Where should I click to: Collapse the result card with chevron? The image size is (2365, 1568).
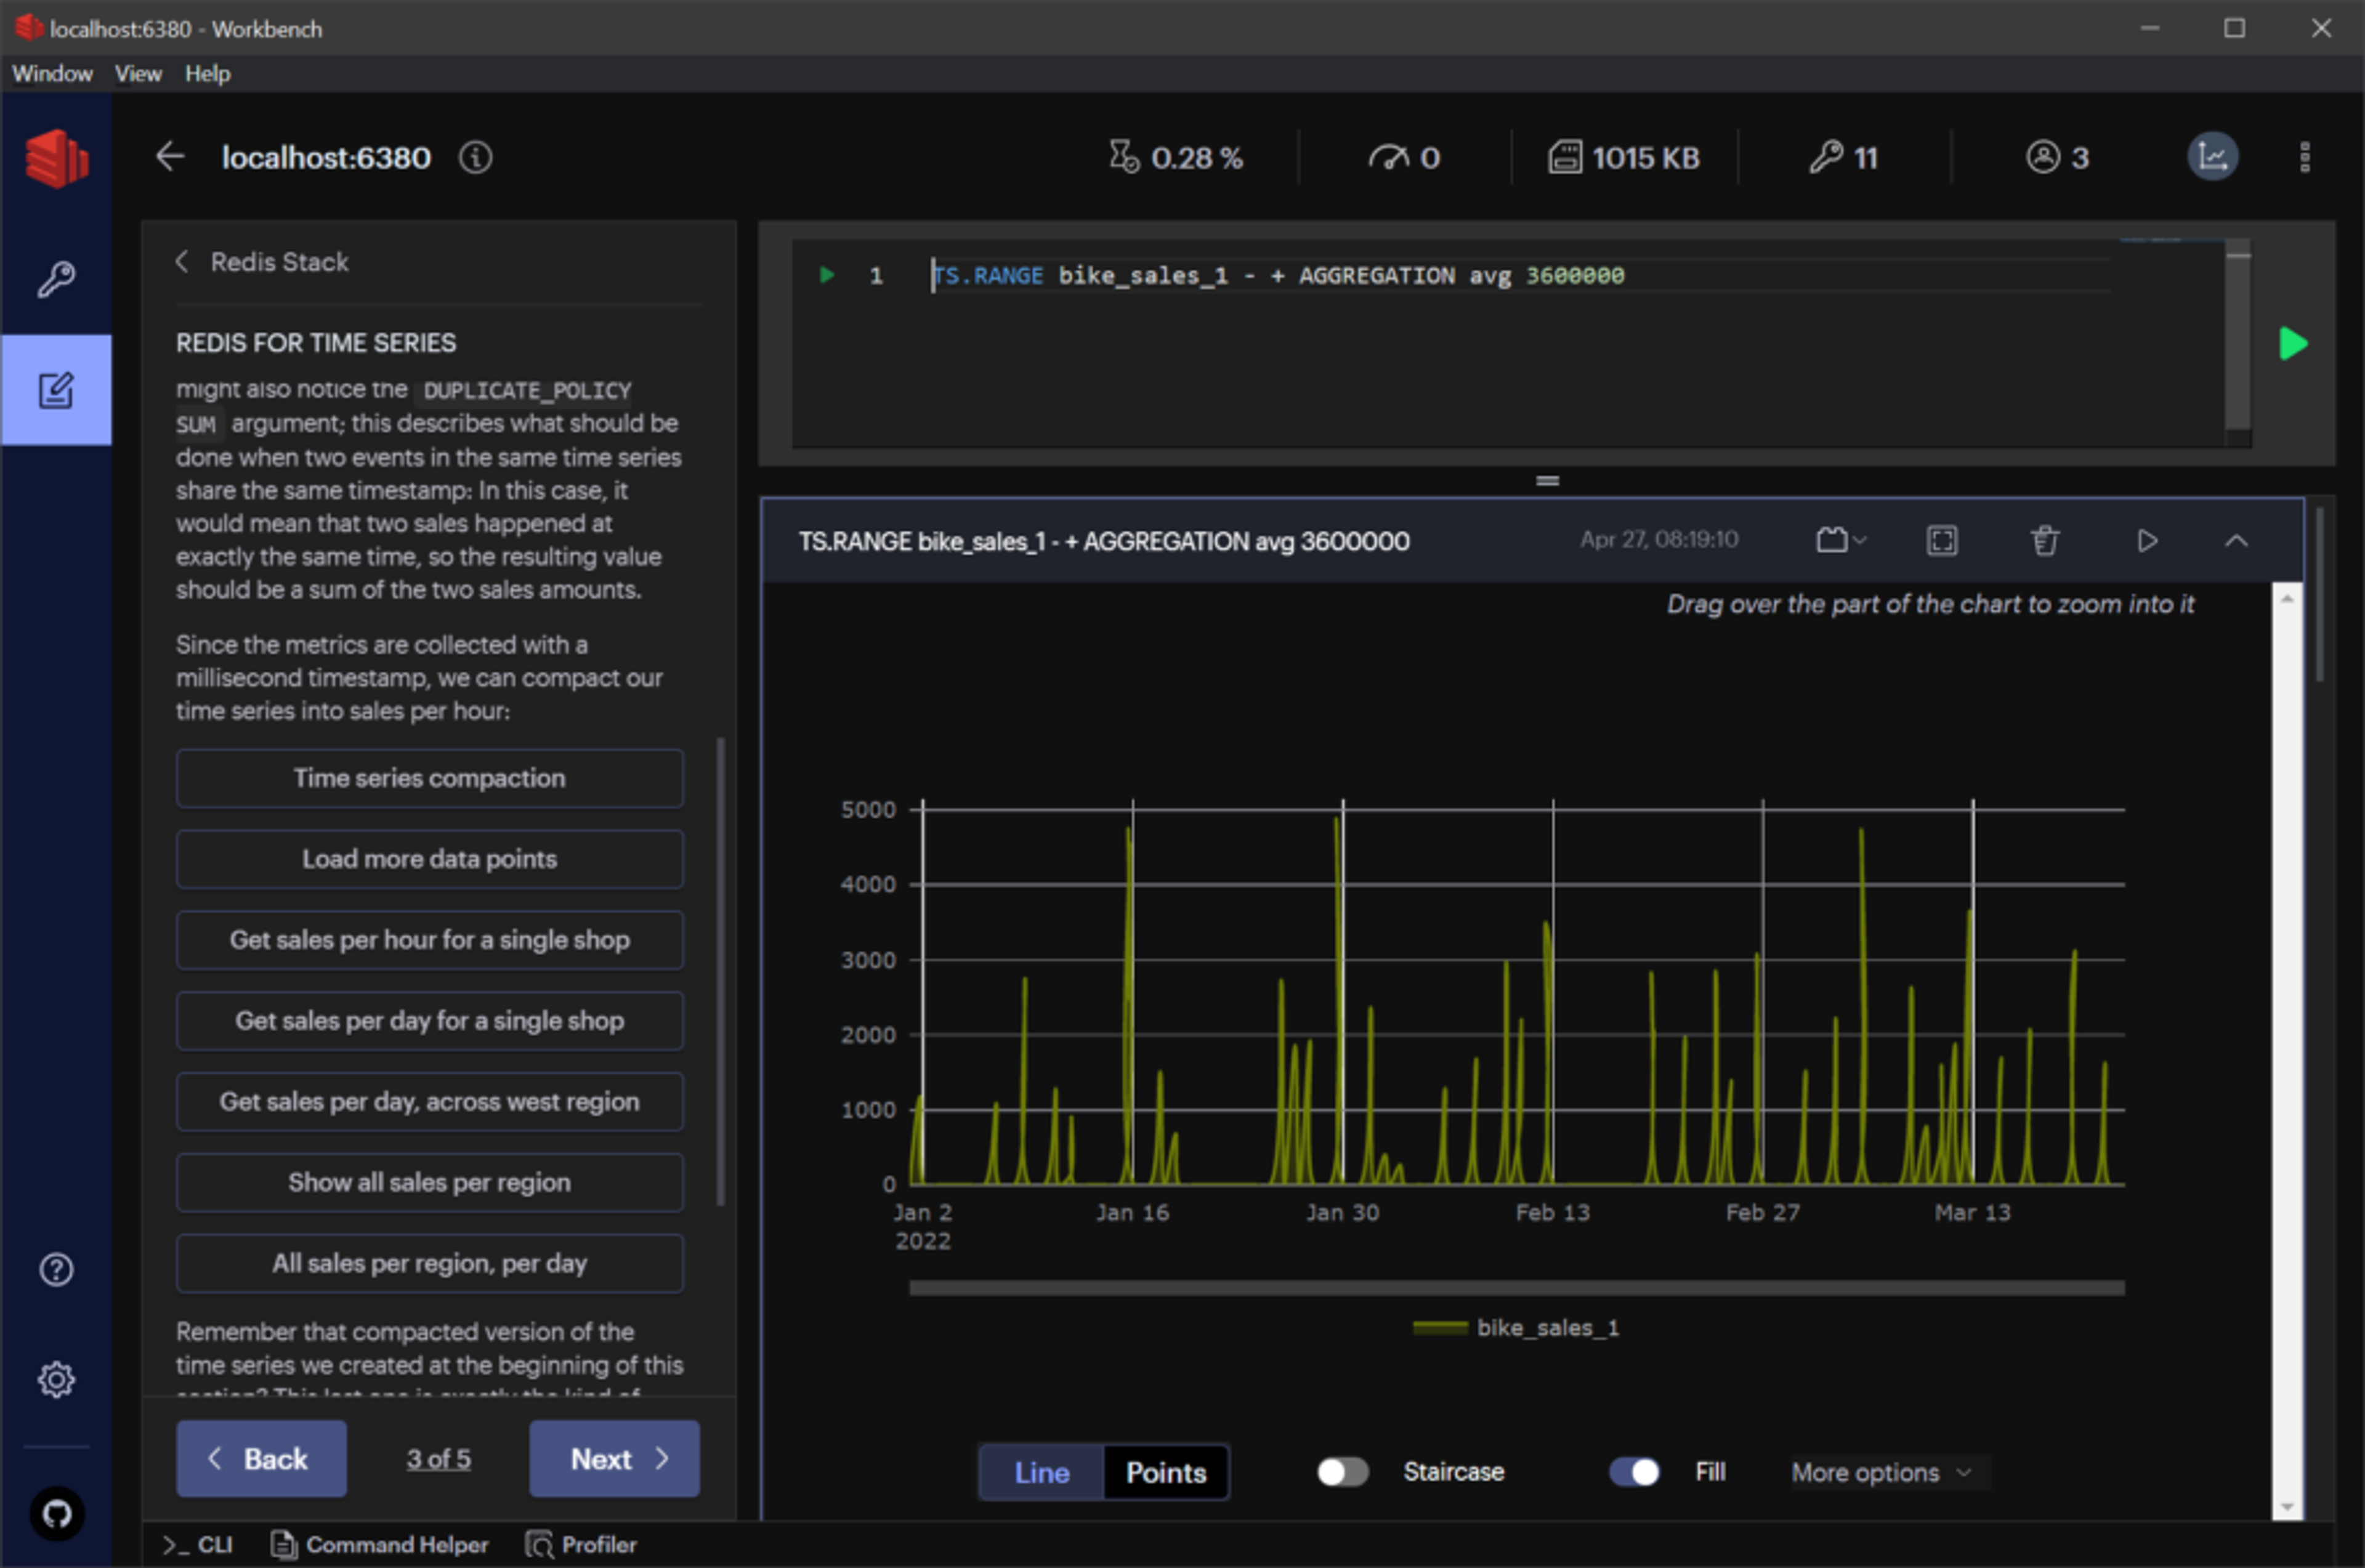[x=2236, y=541]
